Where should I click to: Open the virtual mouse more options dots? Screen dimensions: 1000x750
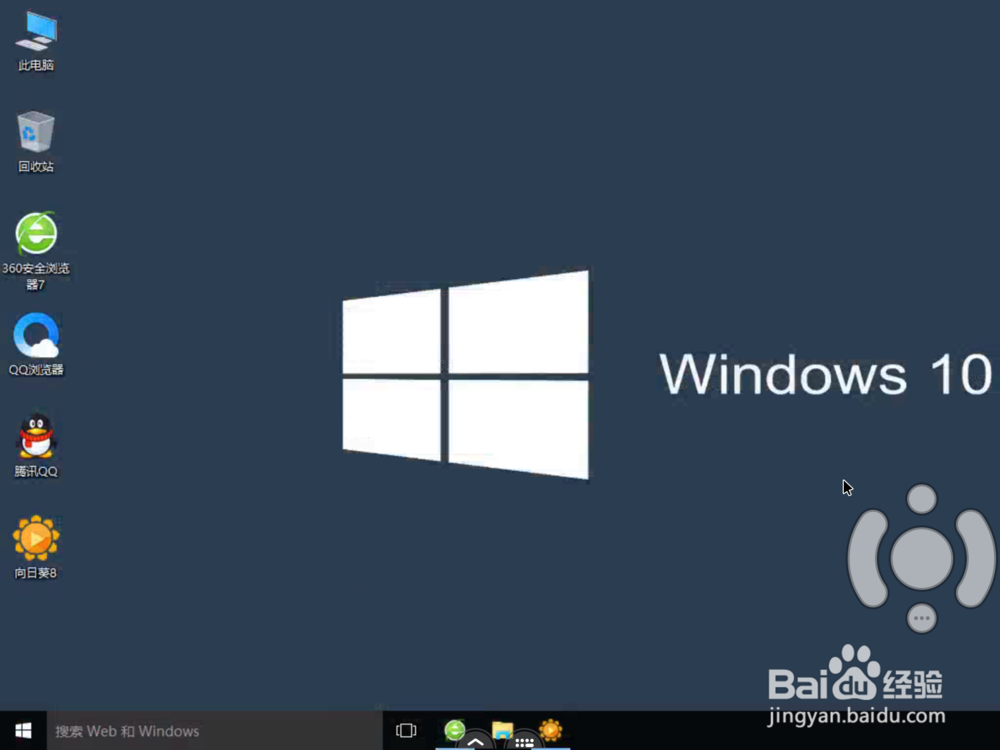[x=922, y=618]
